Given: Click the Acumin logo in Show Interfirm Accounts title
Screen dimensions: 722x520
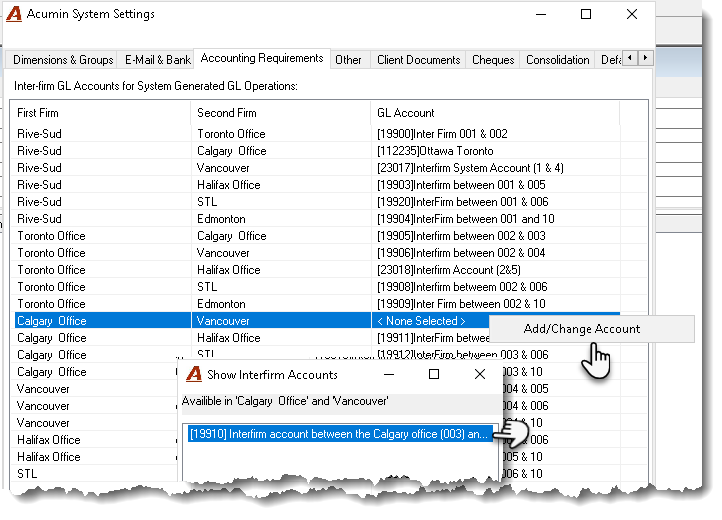Looking at the screenshot, I should pyautogui.click(x=194, y=374).
